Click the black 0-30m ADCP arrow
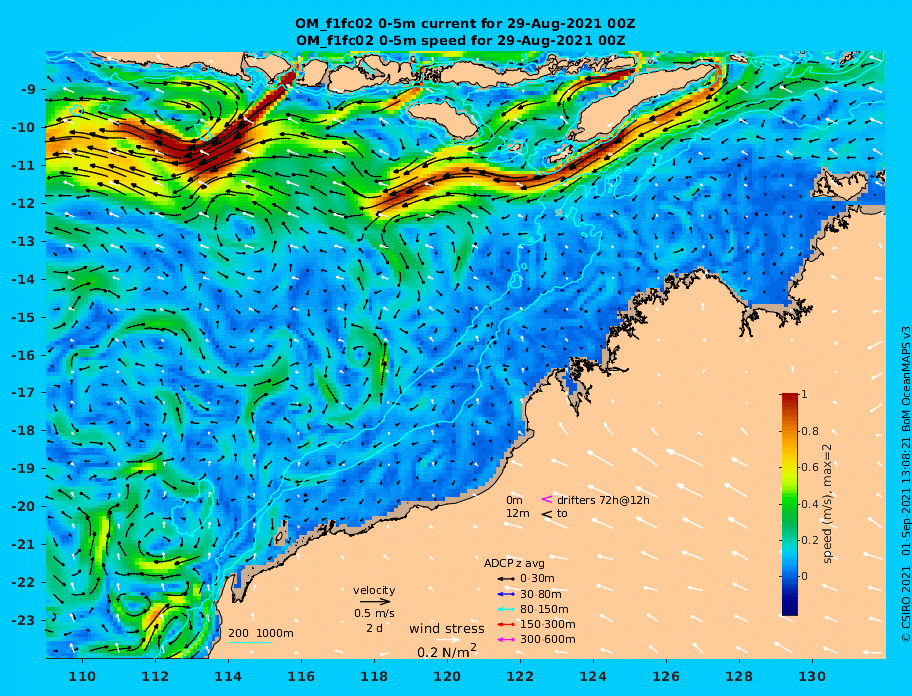Screen dimensions: 912x696 pos(506,579)
